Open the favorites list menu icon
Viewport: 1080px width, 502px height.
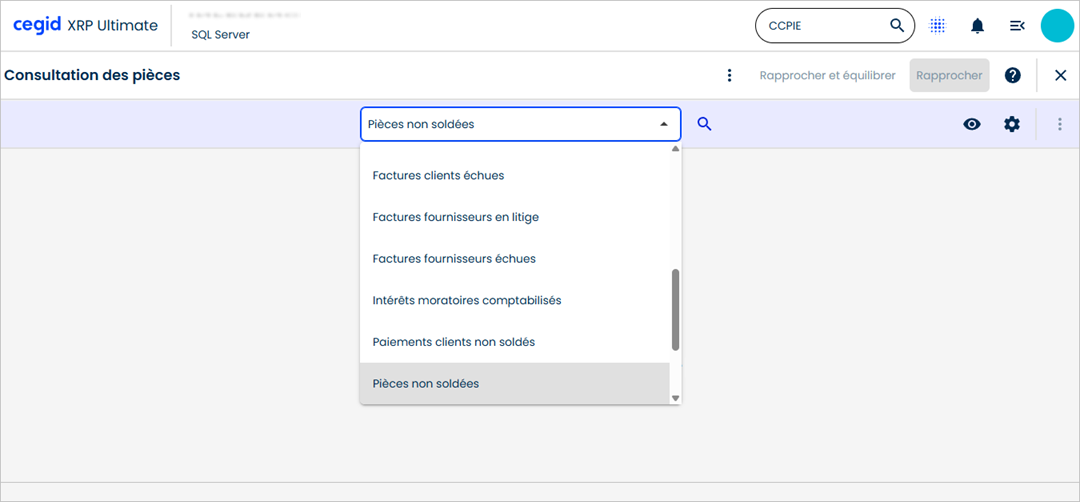(1017, 26)
